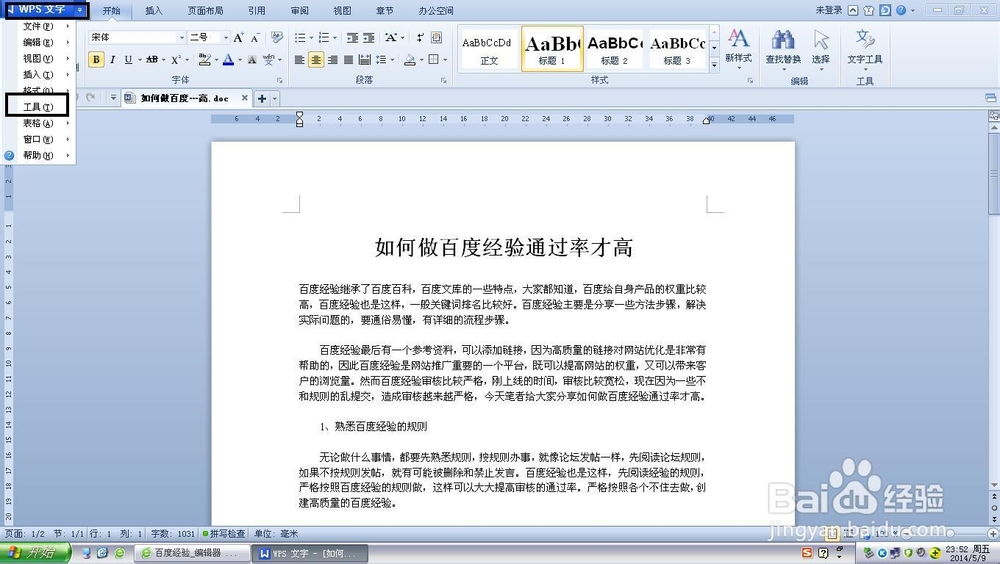Viewport: 1000px width, 564px height.
Task: Open underline style dropdown arrow
Action: click(x=139, y=60)
